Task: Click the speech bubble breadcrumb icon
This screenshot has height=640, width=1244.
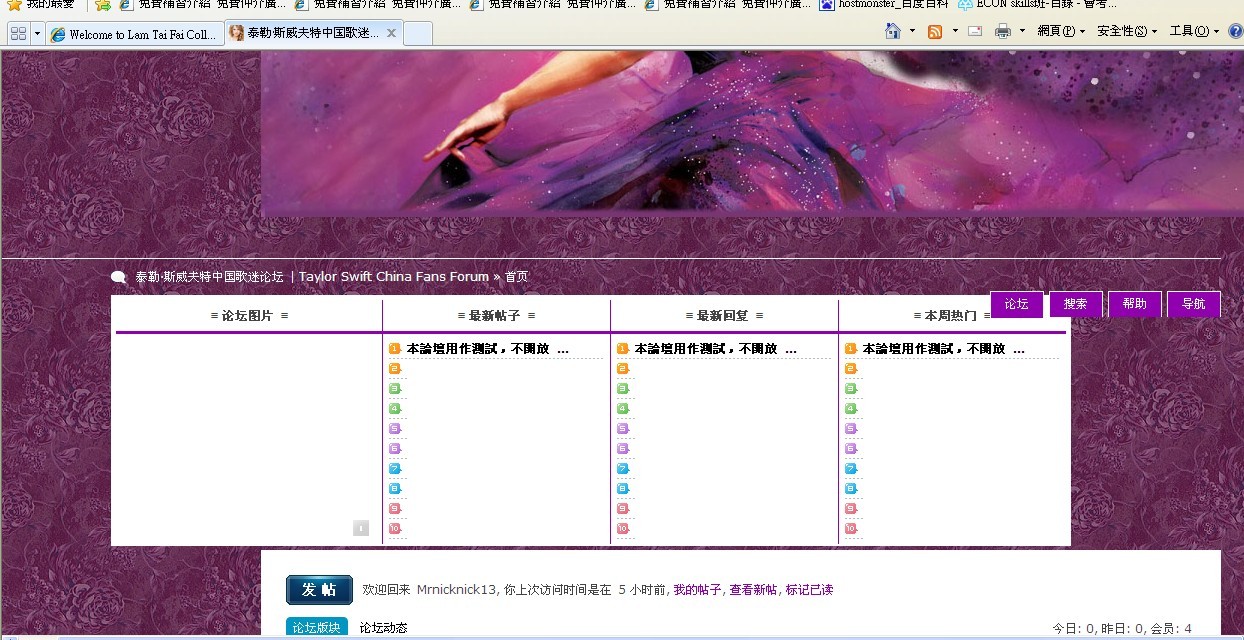Action: coord(119,277)
